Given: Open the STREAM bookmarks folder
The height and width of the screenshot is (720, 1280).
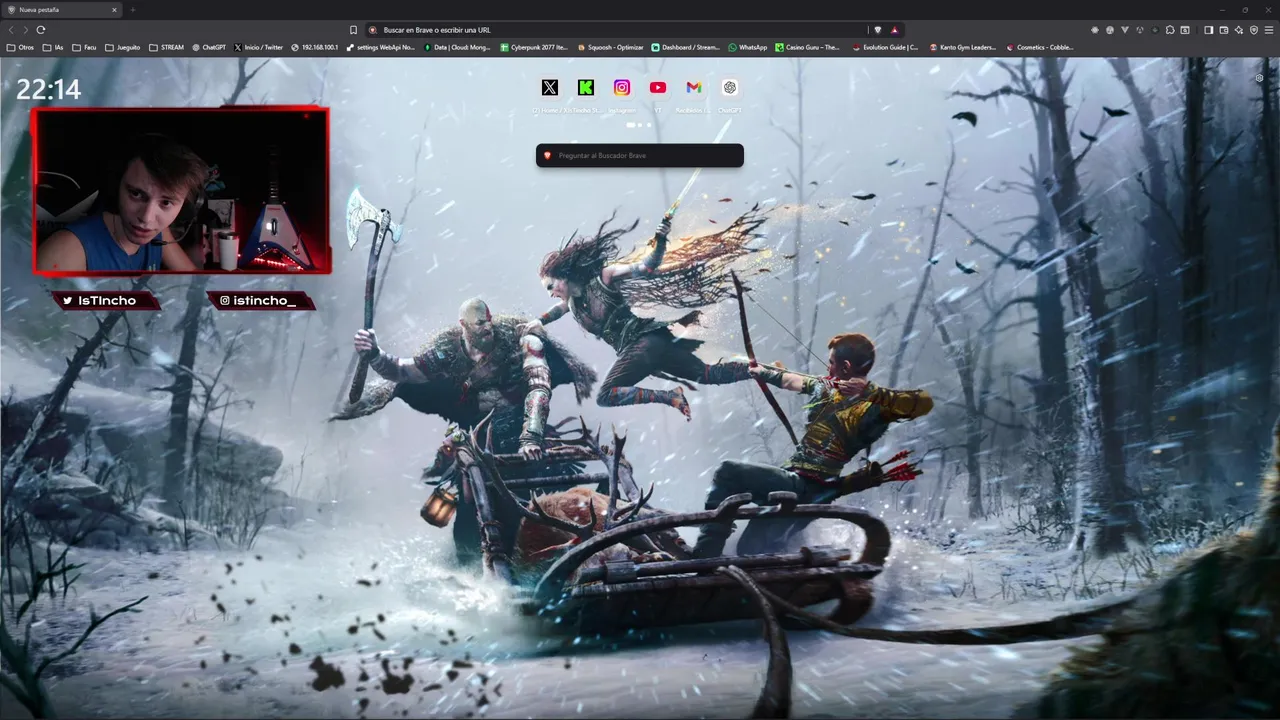Looking at the screenshot, I should coord(167,47).
